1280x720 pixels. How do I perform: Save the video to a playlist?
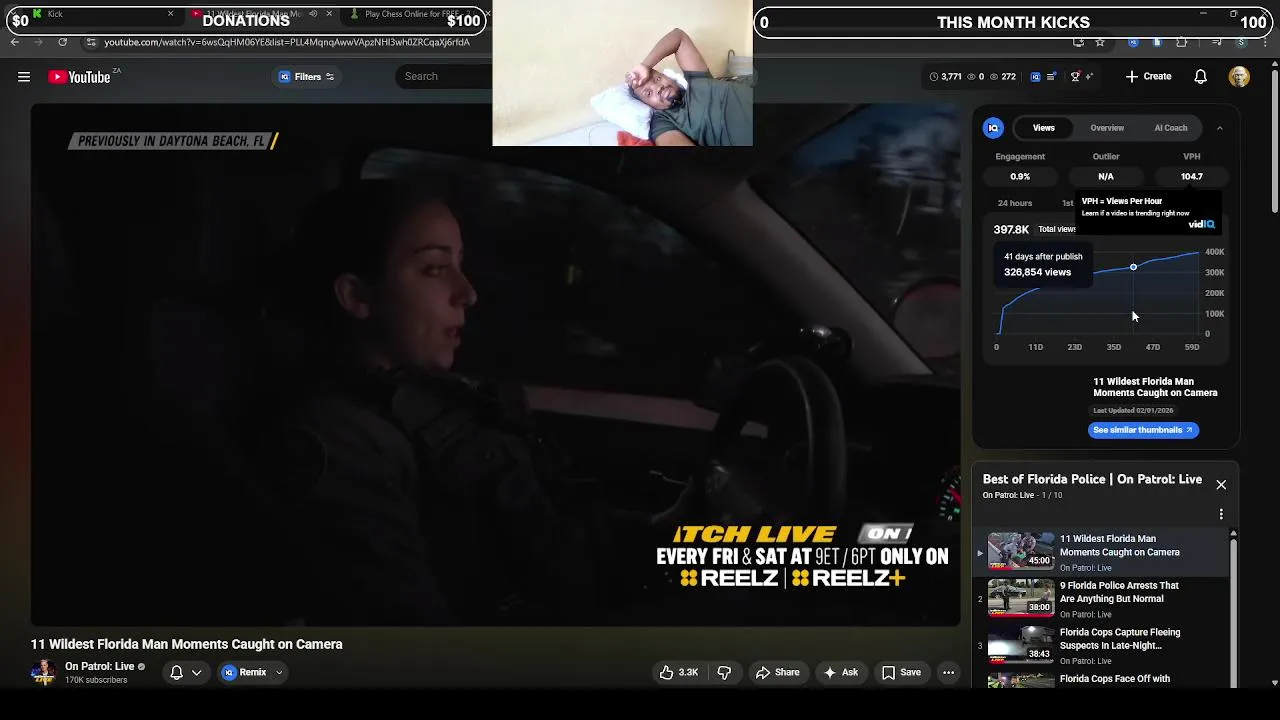point(901,673)
